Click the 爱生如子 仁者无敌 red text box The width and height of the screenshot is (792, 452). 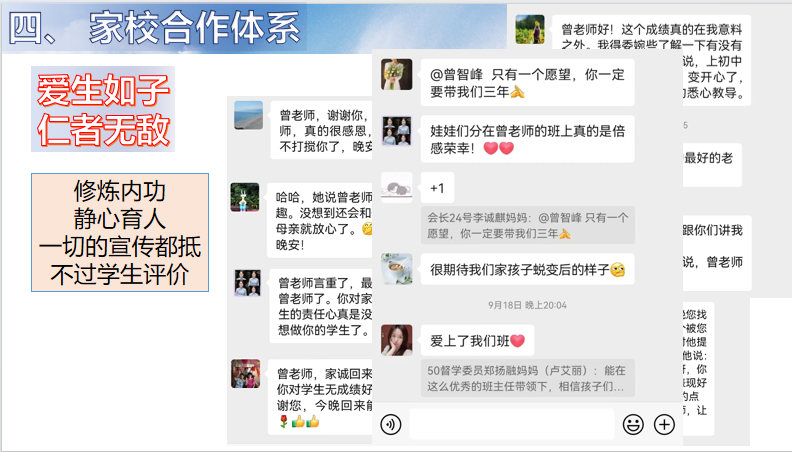[x=103, y=109]
